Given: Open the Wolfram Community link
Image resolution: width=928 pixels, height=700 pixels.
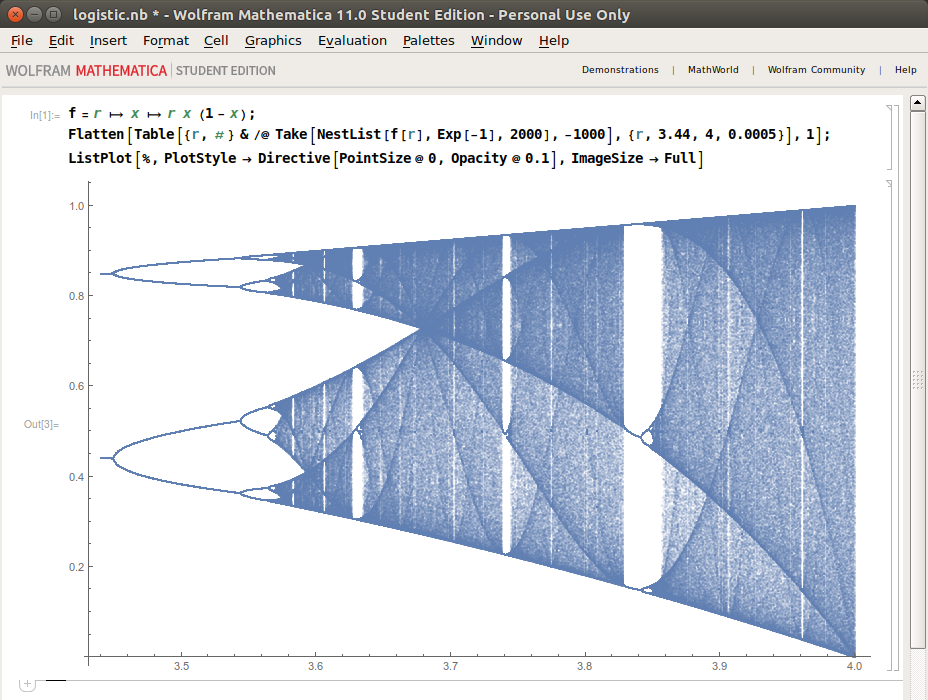Looking at the screenshot, I should pyautogui.click(x=816, y=70).
